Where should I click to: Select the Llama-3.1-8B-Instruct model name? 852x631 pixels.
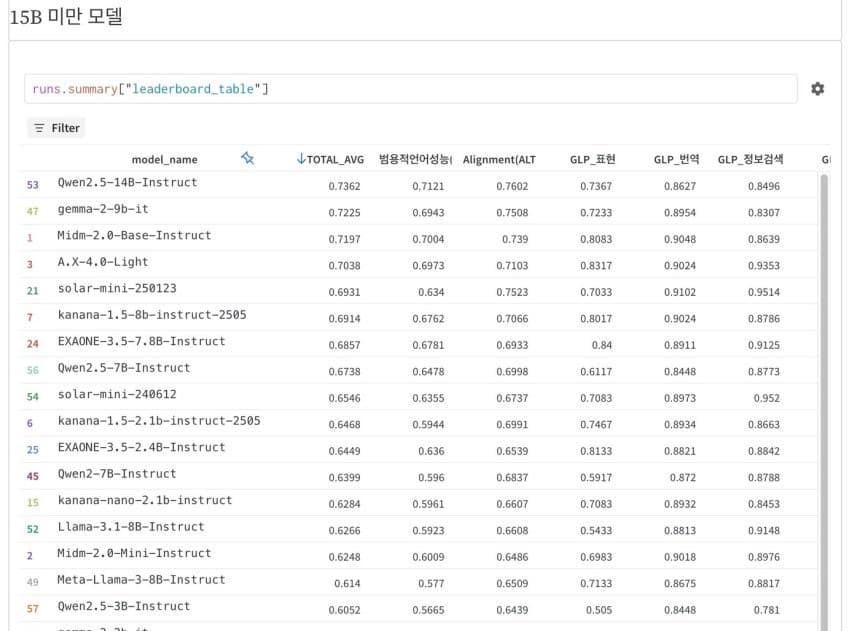click(131, 527)
